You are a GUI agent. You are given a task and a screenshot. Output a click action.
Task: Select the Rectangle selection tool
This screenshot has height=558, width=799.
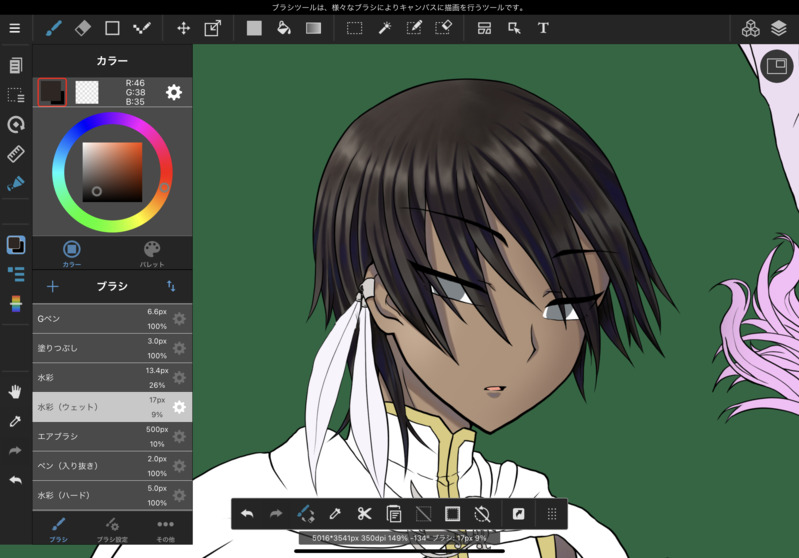point(355,28)
